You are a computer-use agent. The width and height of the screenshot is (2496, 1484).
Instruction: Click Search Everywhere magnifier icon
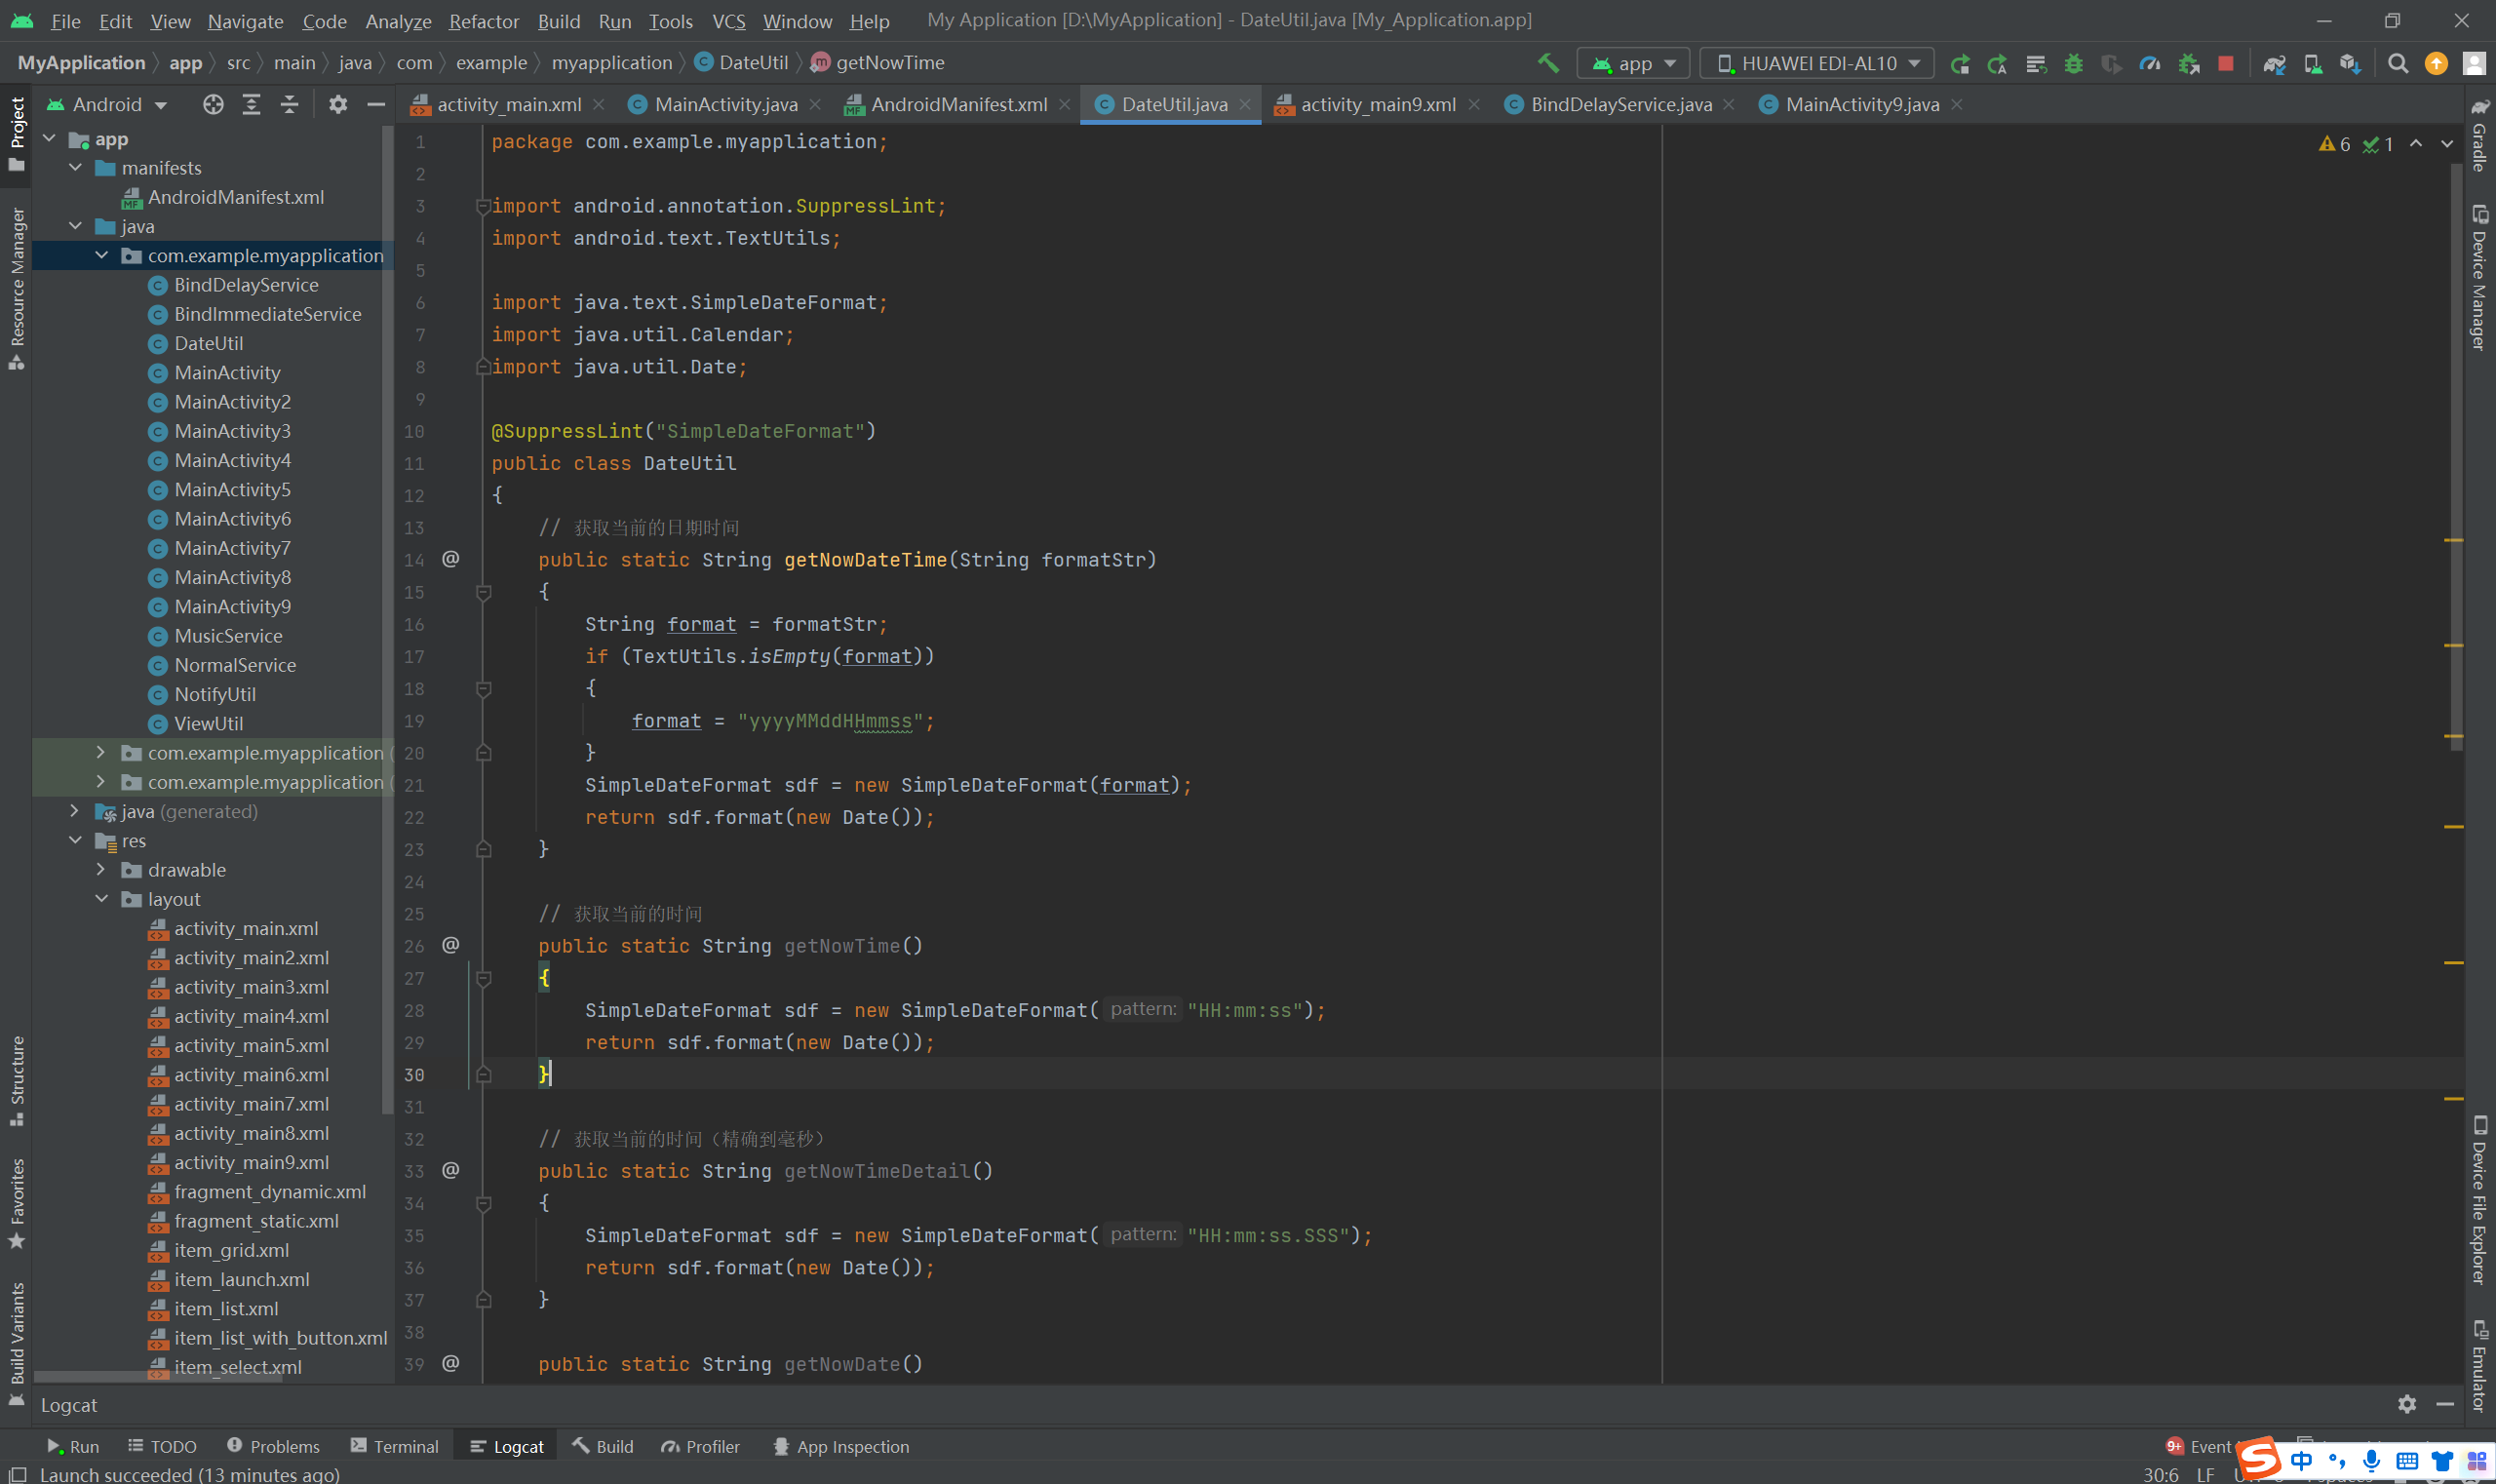click(x=2397, y=63)
